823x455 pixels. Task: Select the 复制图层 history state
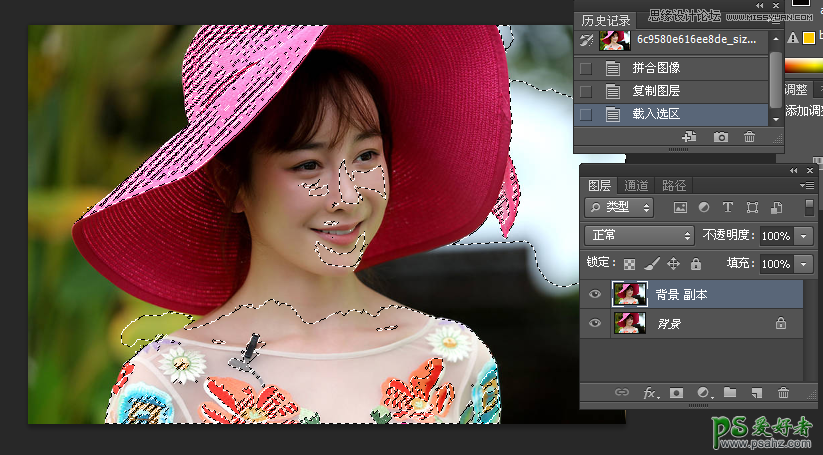click(x=656, y=91)
